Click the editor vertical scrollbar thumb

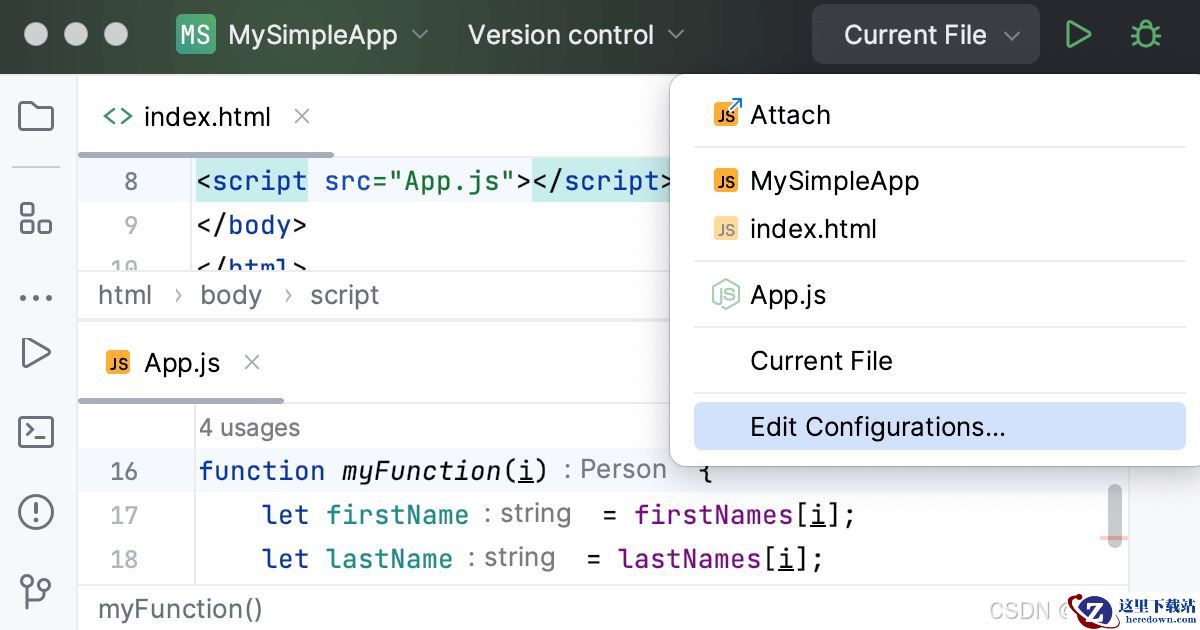(x=1115, y=516)
